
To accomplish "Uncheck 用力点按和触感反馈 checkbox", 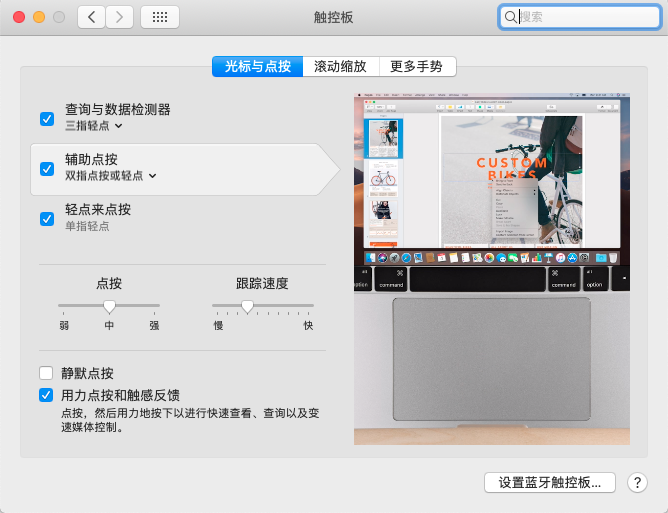I will tap(46, 395).
